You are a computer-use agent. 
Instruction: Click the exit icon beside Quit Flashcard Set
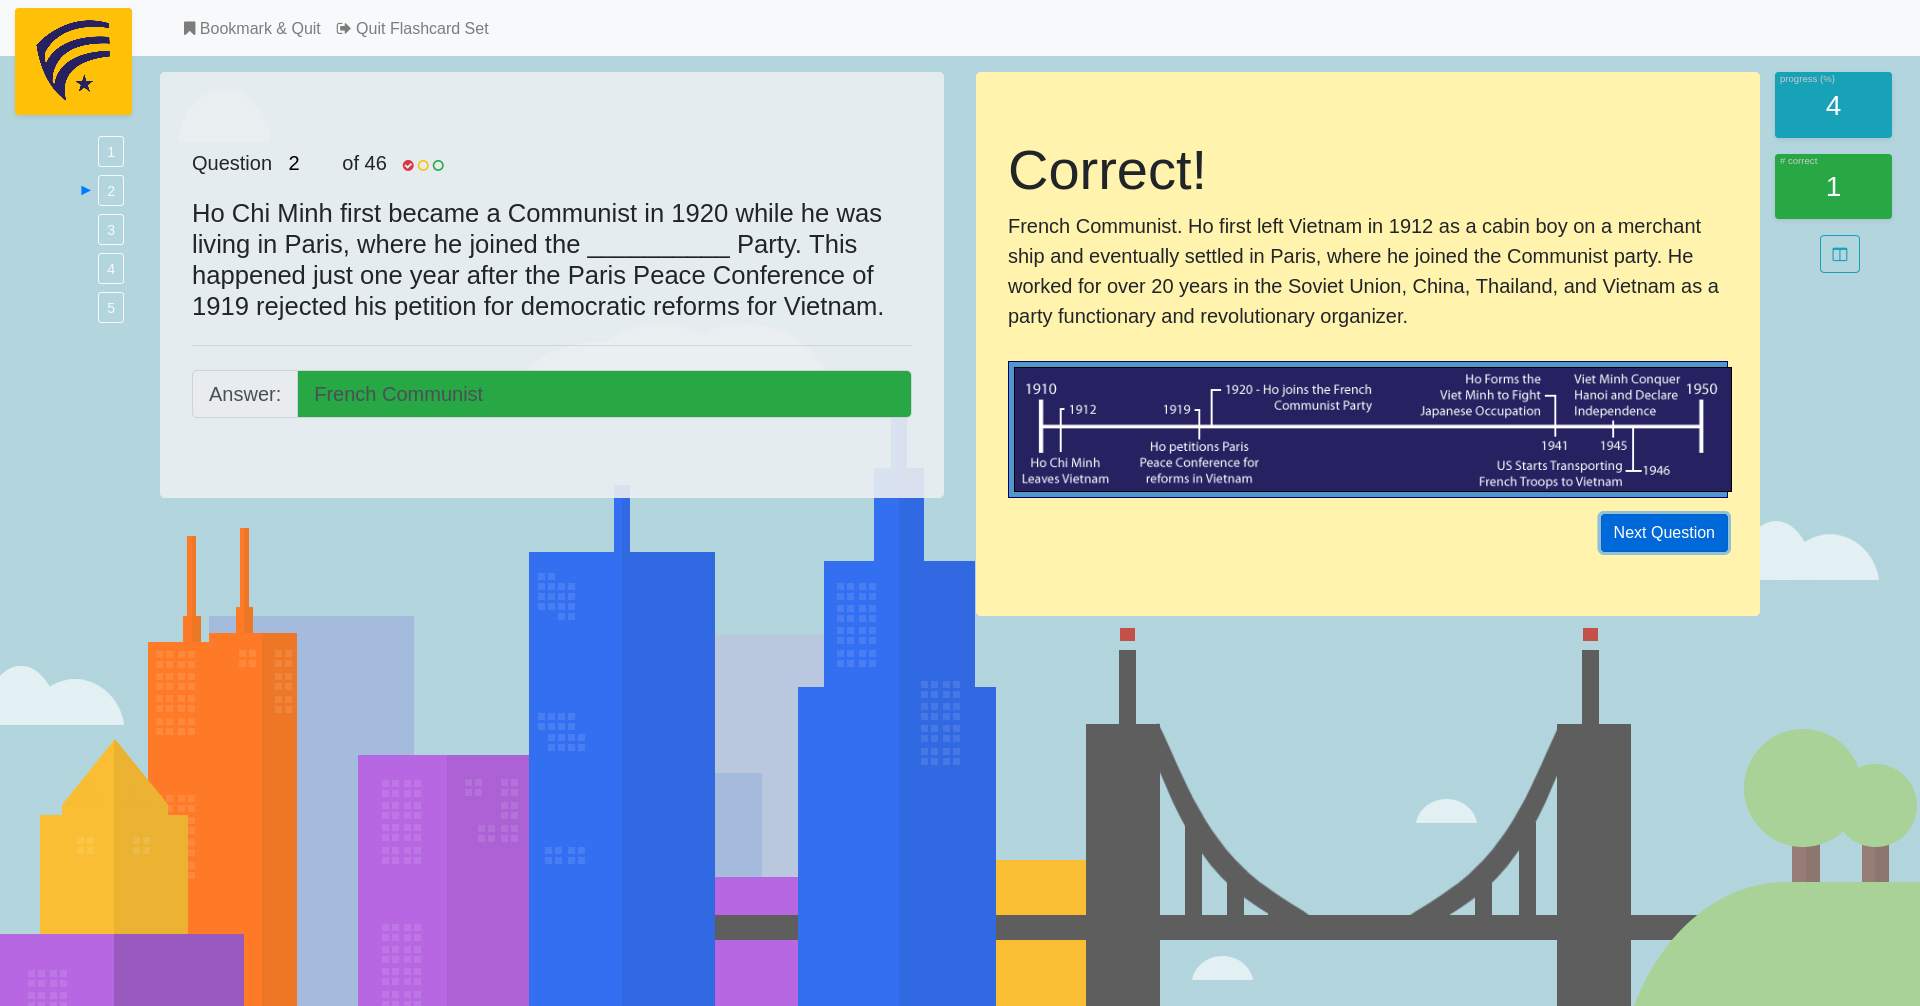344,28
